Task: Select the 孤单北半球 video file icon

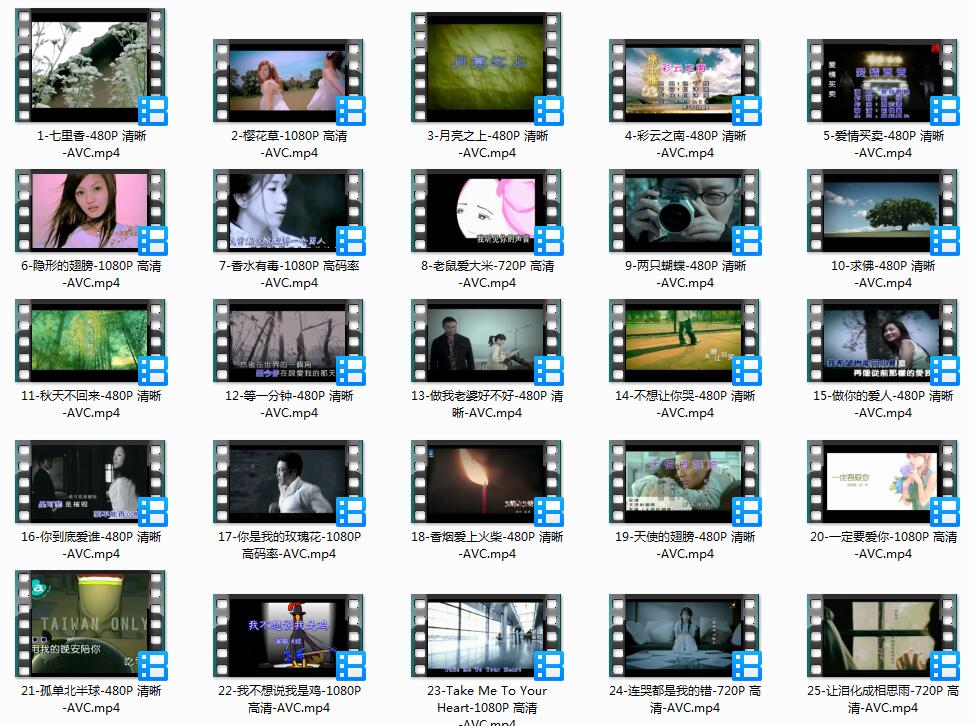Action: tap(91, 624)
